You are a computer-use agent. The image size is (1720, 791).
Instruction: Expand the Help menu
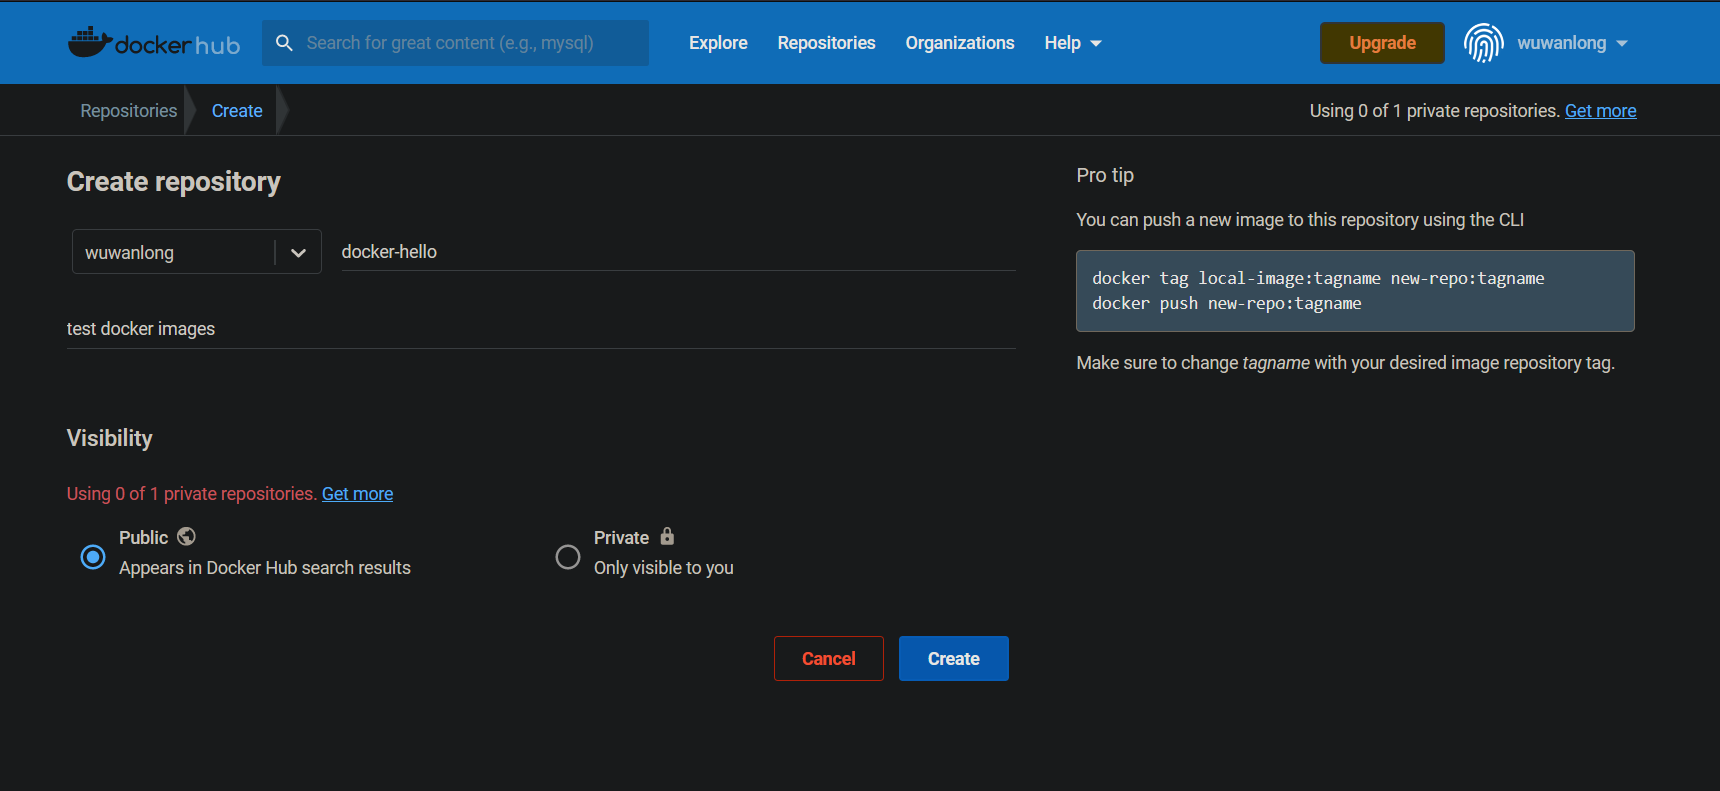pos(1073,43)
